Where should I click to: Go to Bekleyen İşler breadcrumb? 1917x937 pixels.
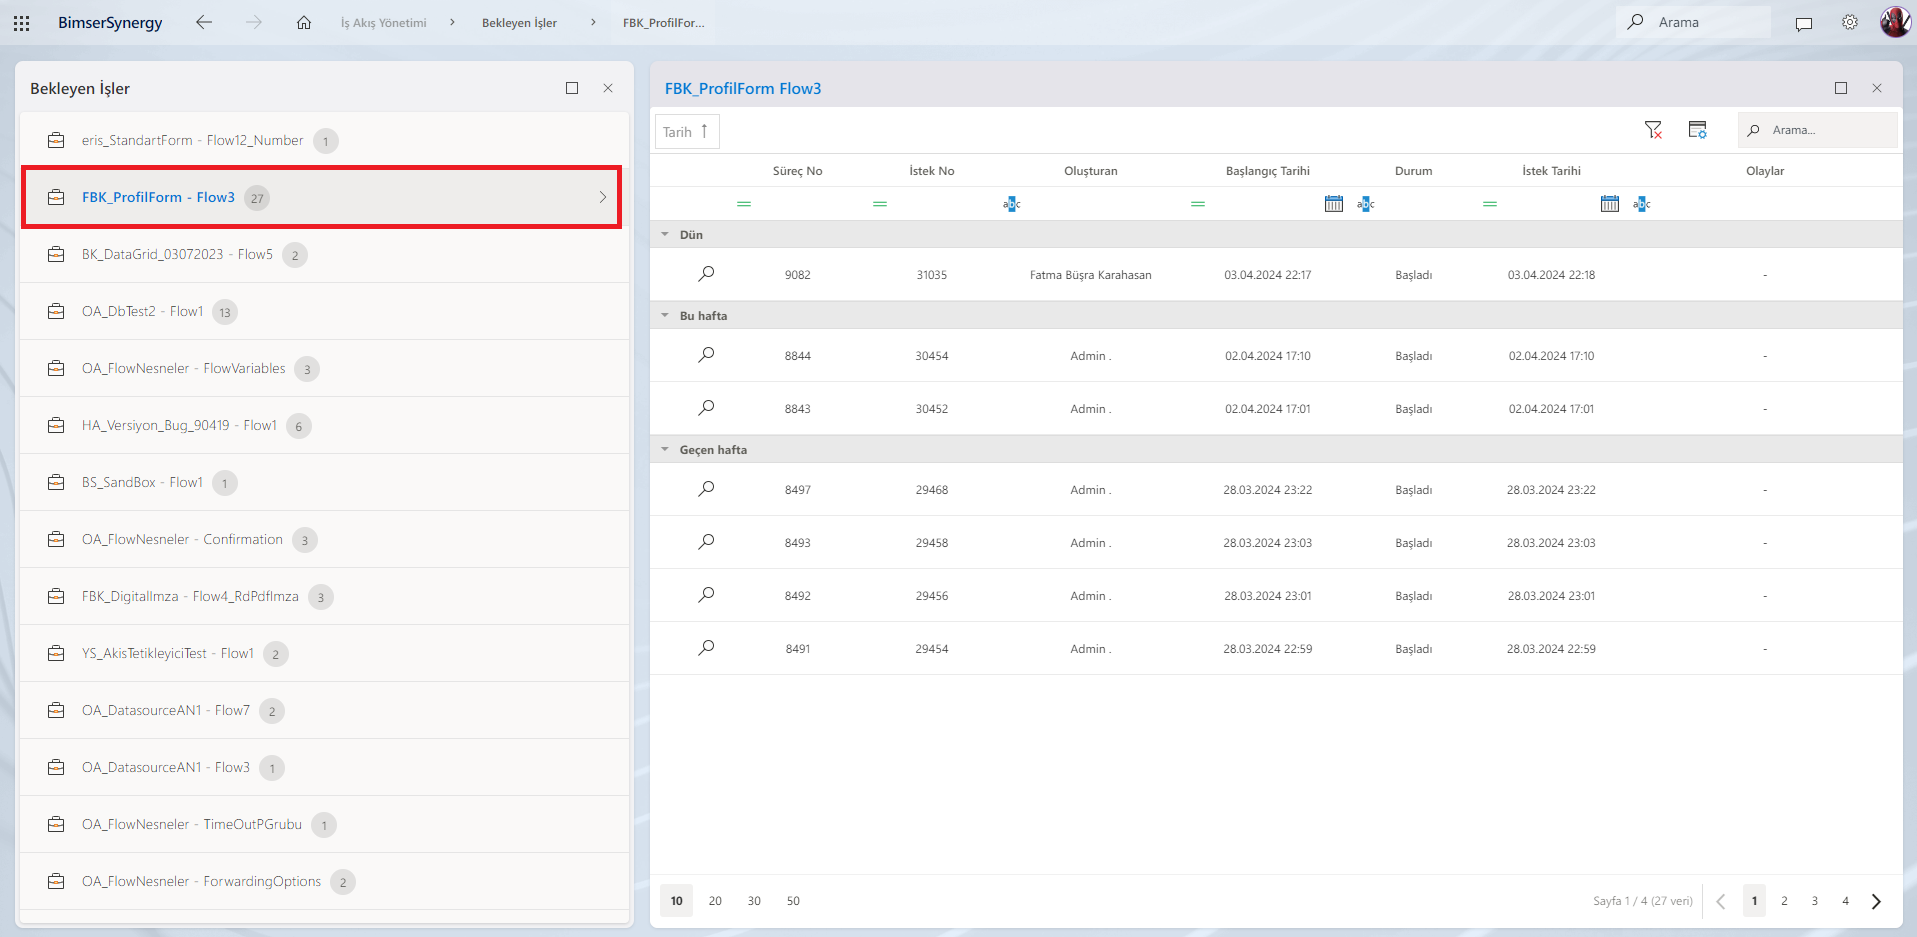(519, 23)
